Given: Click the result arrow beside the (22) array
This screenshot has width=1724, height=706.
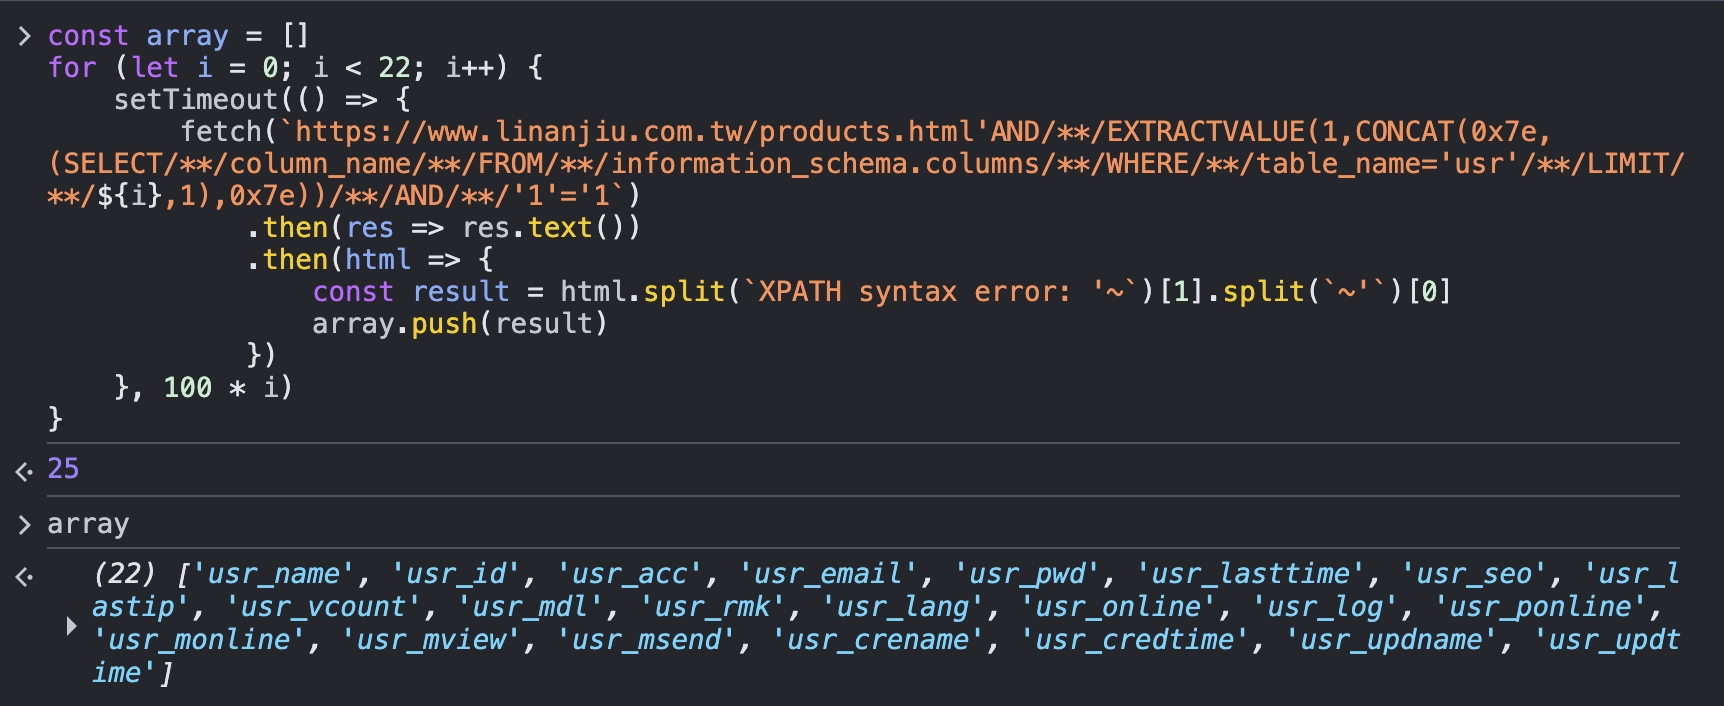Looking at the screenshot, I should pyautogui.click(x=25, y=576).
